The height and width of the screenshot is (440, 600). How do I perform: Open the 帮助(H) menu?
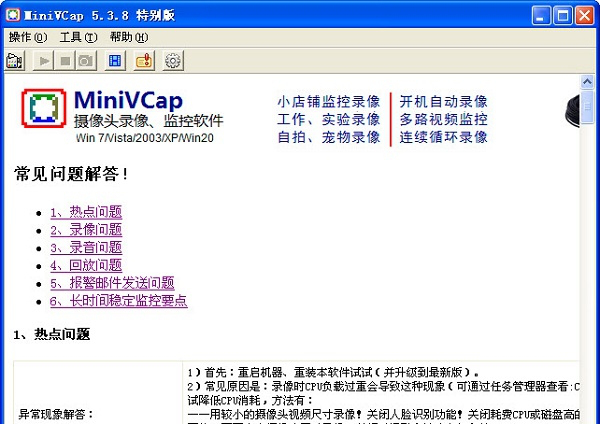click(129, 37)
